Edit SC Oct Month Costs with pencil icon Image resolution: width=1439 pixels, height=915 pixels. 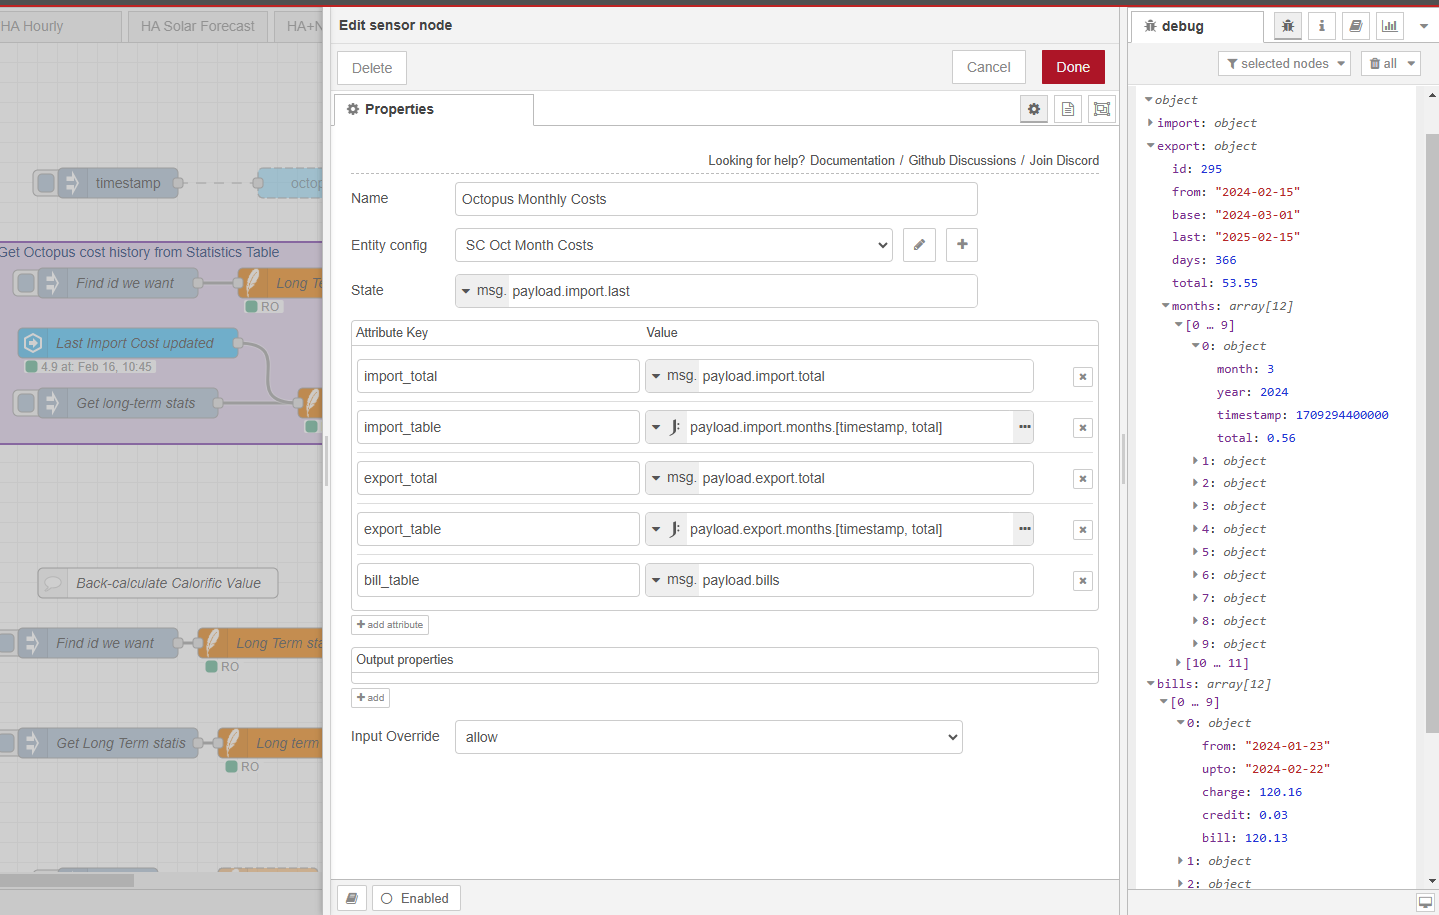tap(919, 245)
